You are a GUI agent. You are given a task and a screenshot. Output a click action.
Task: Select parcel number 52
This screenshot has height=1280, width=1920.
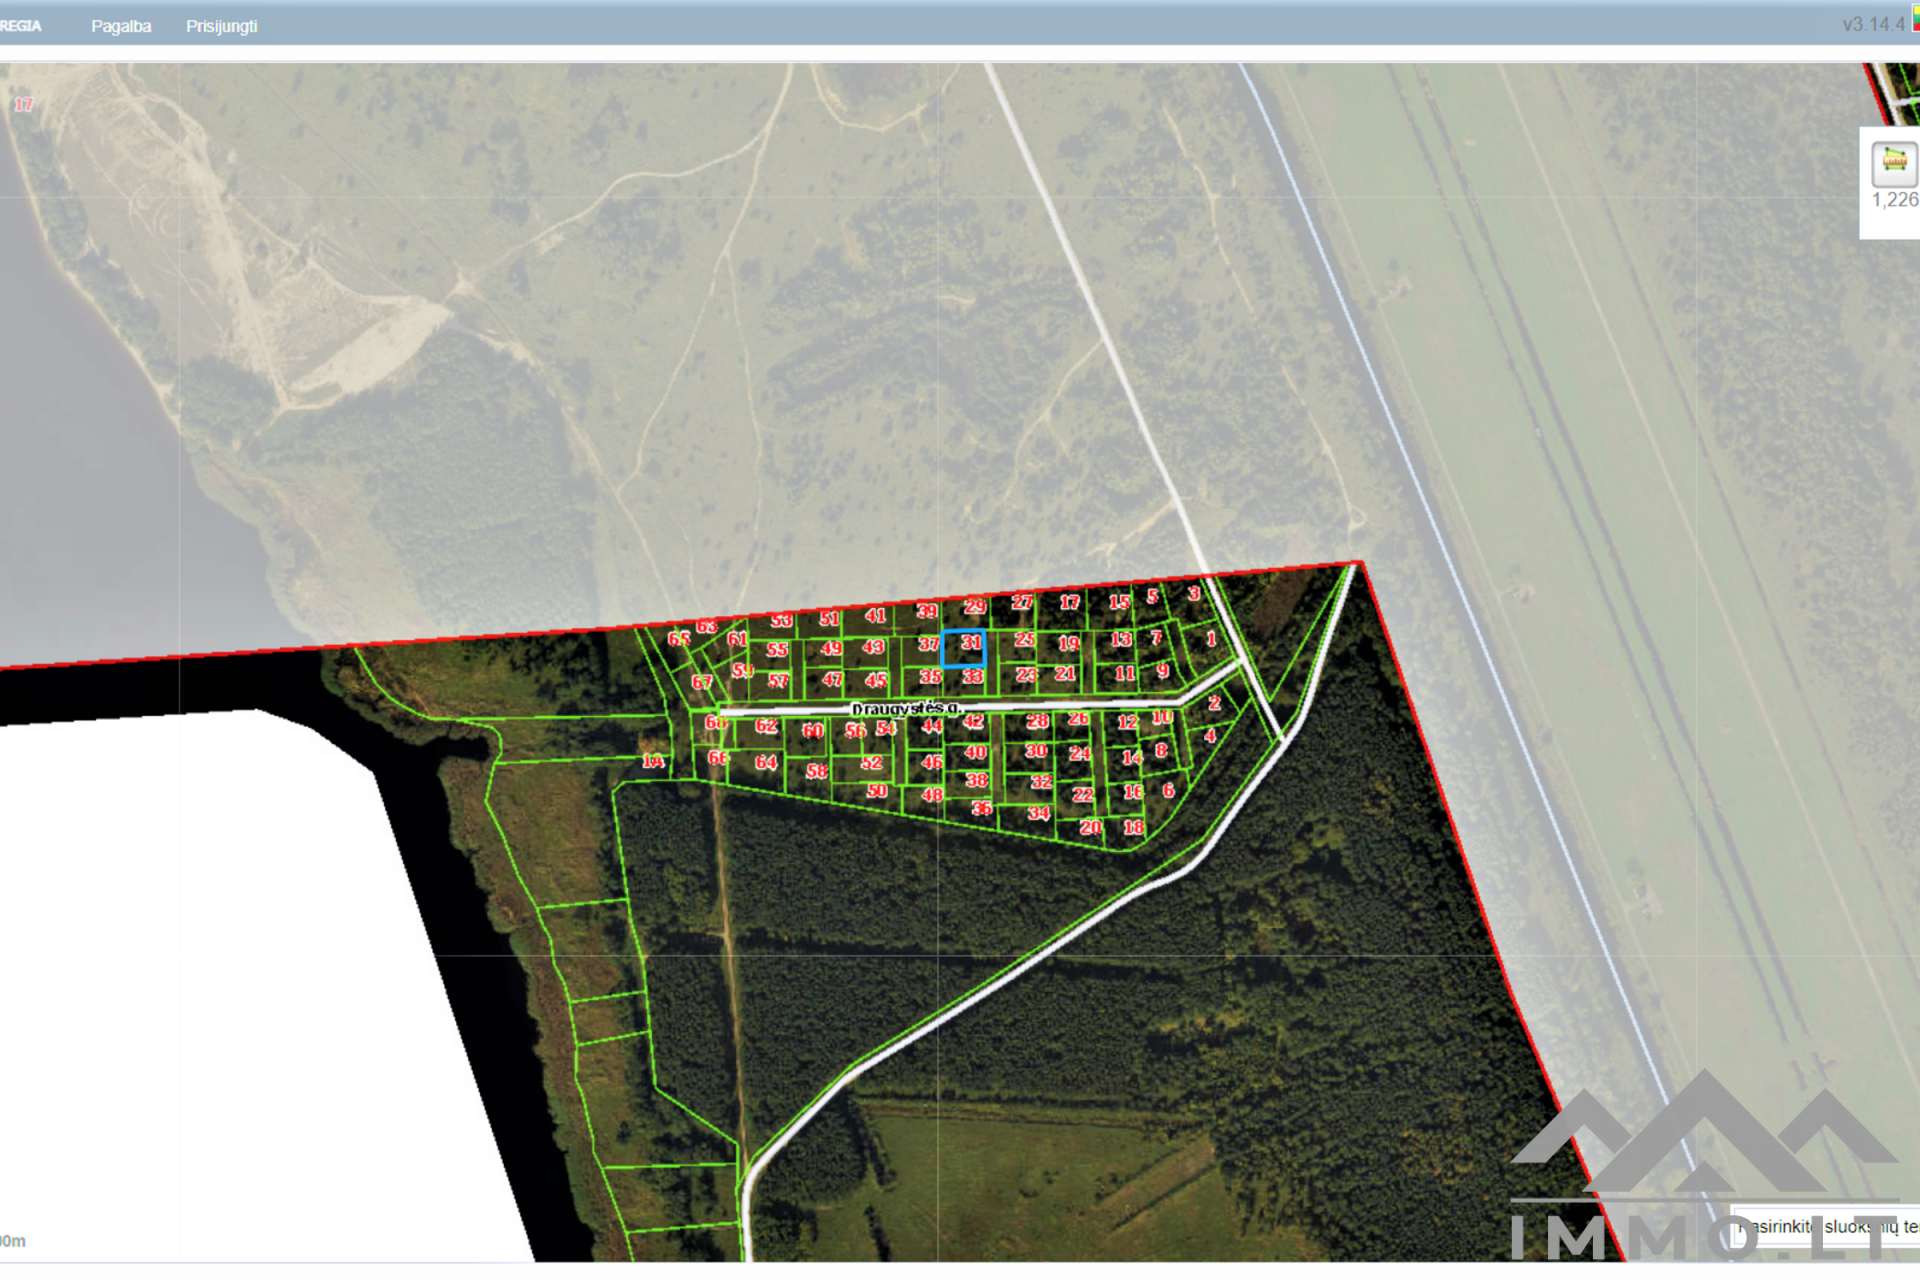coord(871,763)
